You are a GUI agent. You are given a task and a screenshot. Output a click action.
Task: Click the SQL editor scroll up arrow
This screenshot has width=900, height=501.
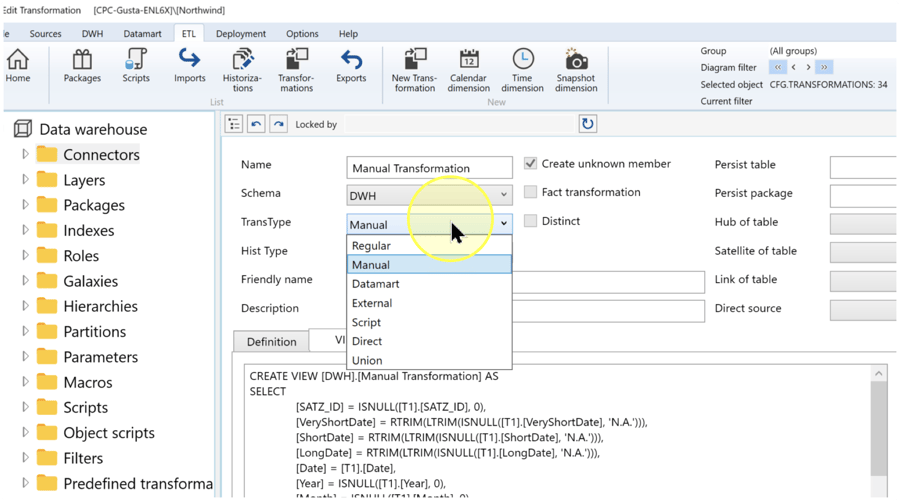coord(879,374)
